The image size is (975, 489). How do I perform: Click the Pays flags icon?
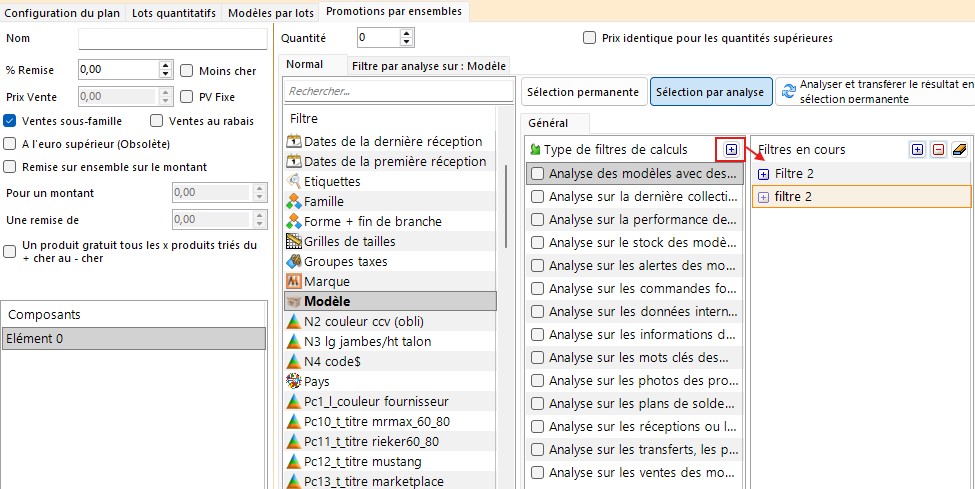(293, 381)
